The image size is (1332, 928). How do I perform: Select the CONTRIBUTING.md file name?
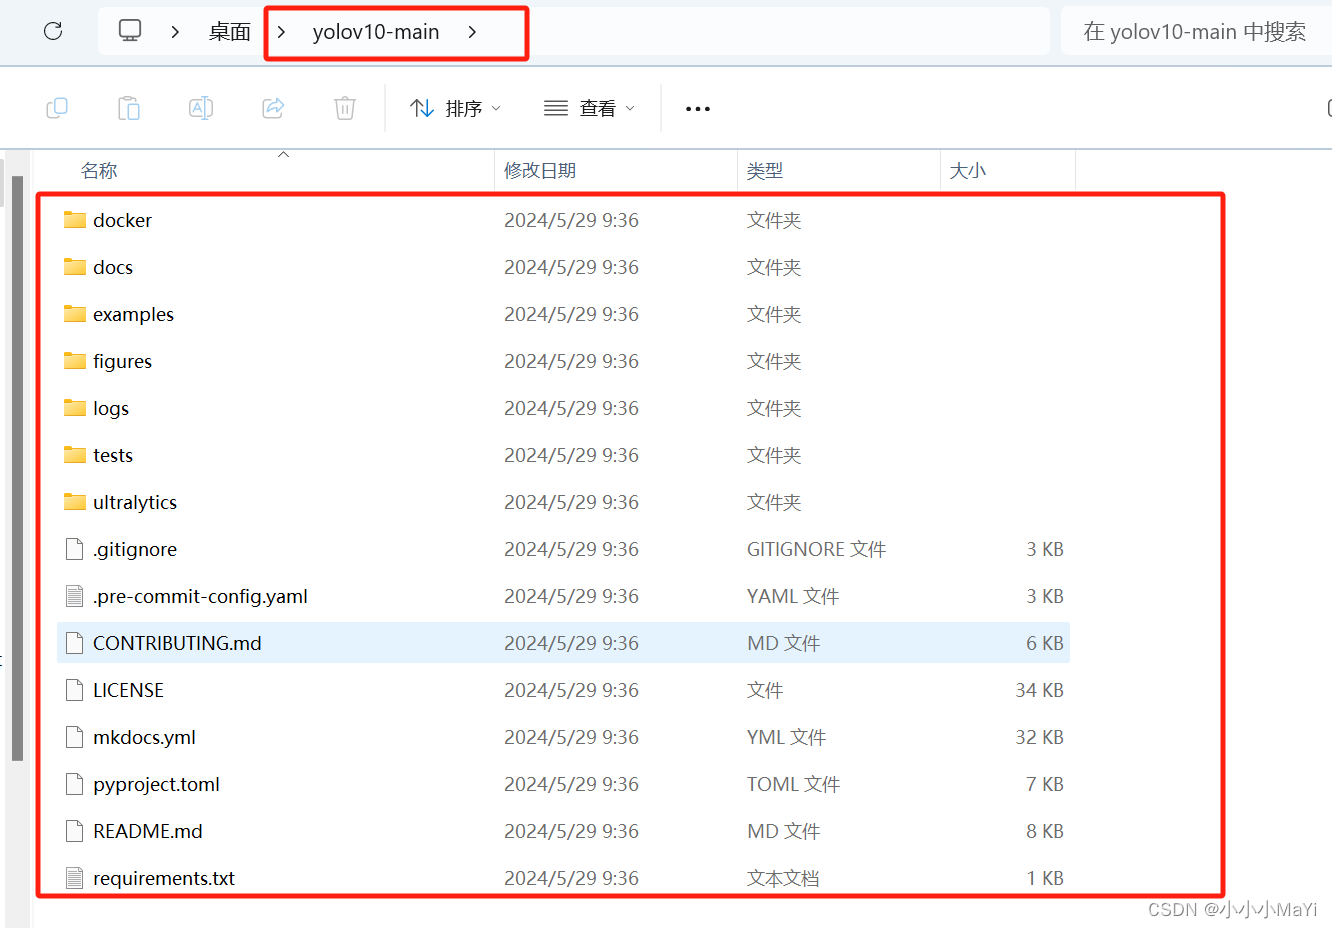coord(177,643)
